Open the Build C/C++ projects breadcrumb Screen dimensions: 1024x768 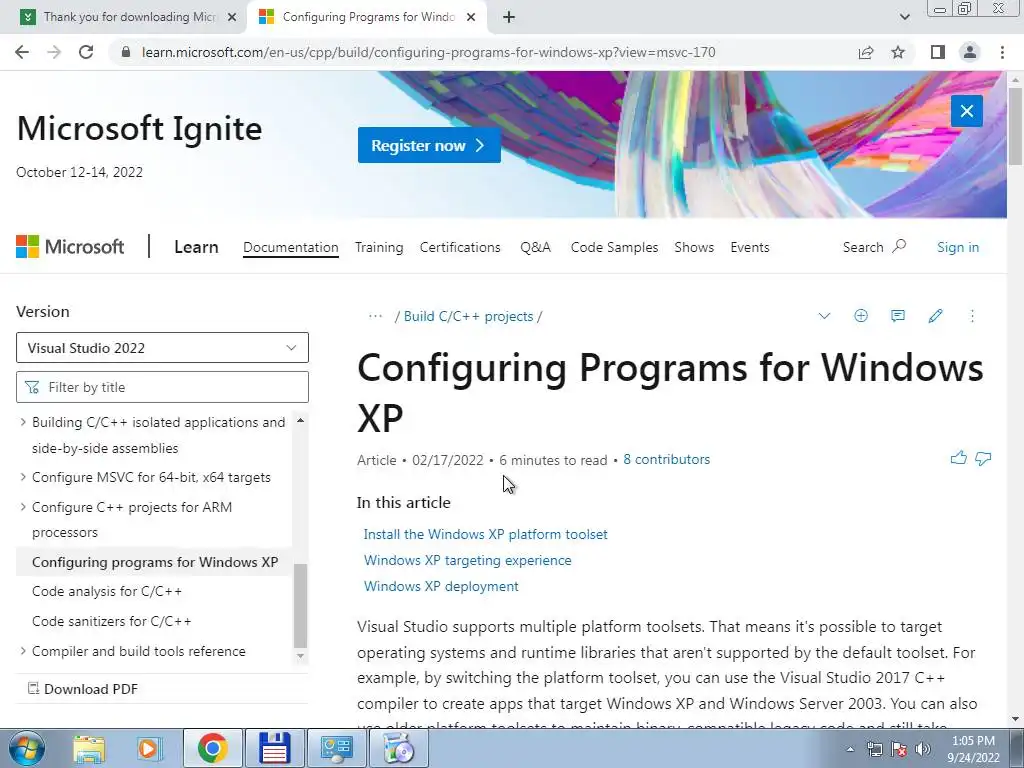point(468,316)
